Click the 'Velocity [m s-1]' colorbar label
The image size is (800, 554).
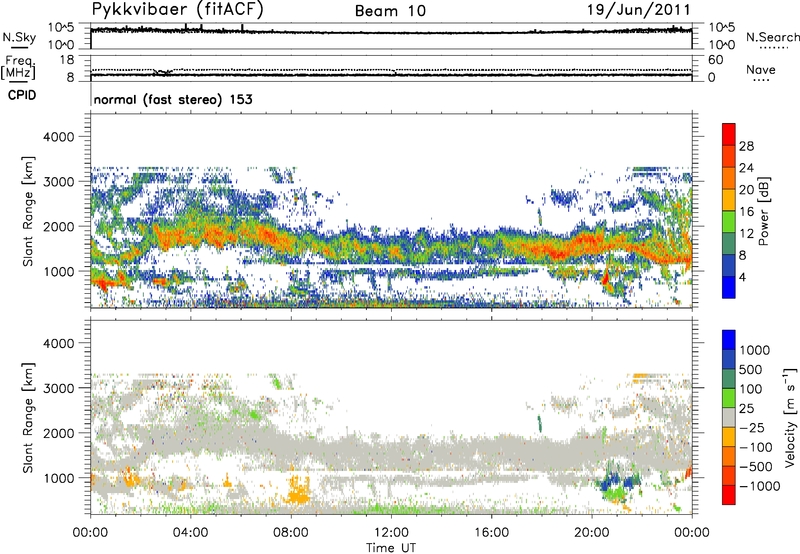(790, 417)
